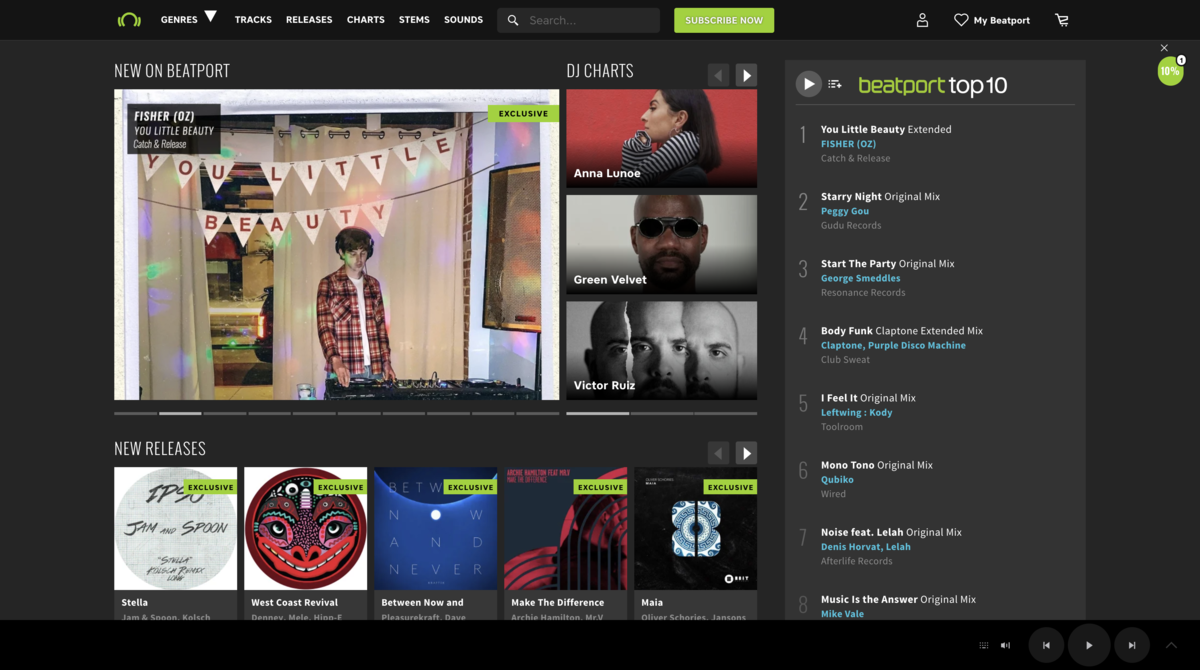Show previous New Releases page

(x=718, y=453)
